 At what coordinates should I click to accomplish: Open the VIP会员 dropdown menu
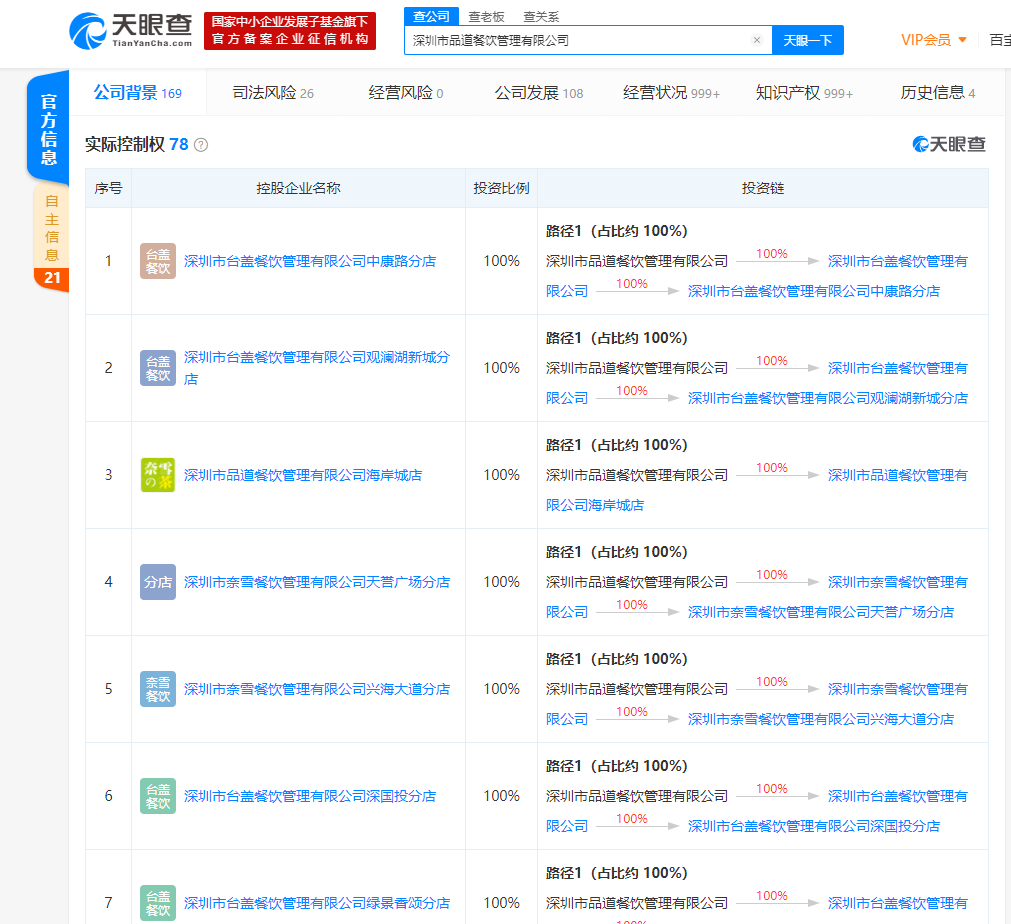pyautogui.click(x=934, y=40)
